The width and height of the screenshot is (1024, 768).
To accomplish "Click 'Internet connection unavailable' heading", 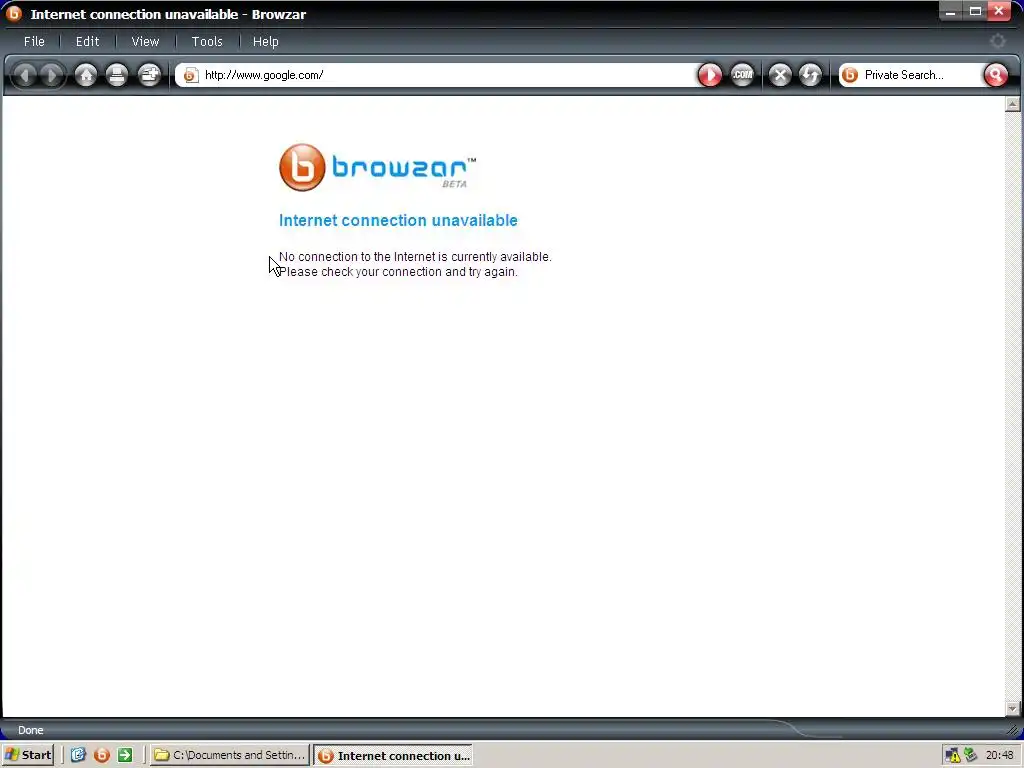I will (398, 221).
